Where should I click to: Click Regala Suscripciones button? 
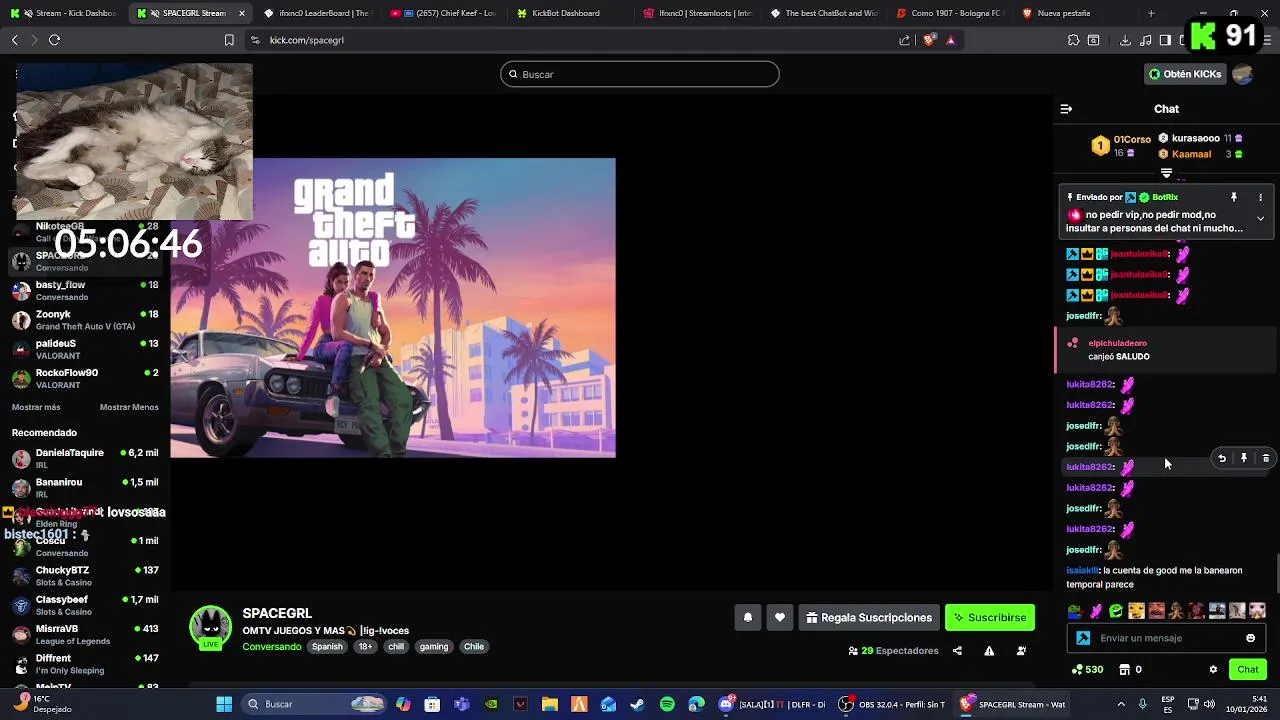[x=869, y=618]
